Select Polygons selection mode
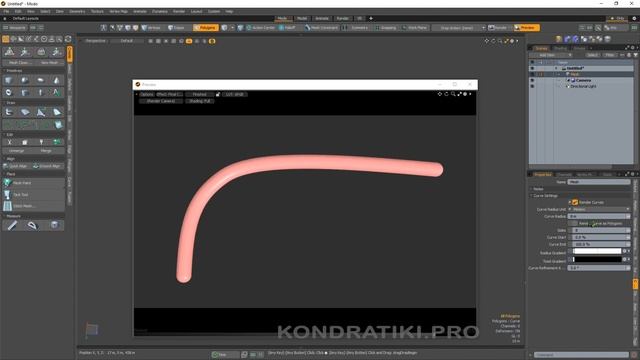The width and height of the screenshot is (640, 360). 206,28
